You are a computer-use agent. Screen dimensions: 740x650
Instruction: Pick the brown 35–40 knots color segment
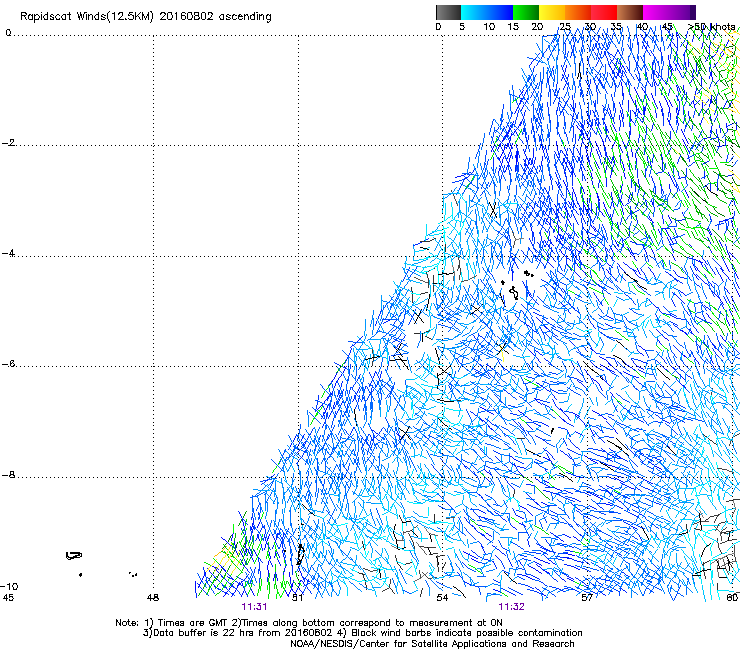pos(630,12)
